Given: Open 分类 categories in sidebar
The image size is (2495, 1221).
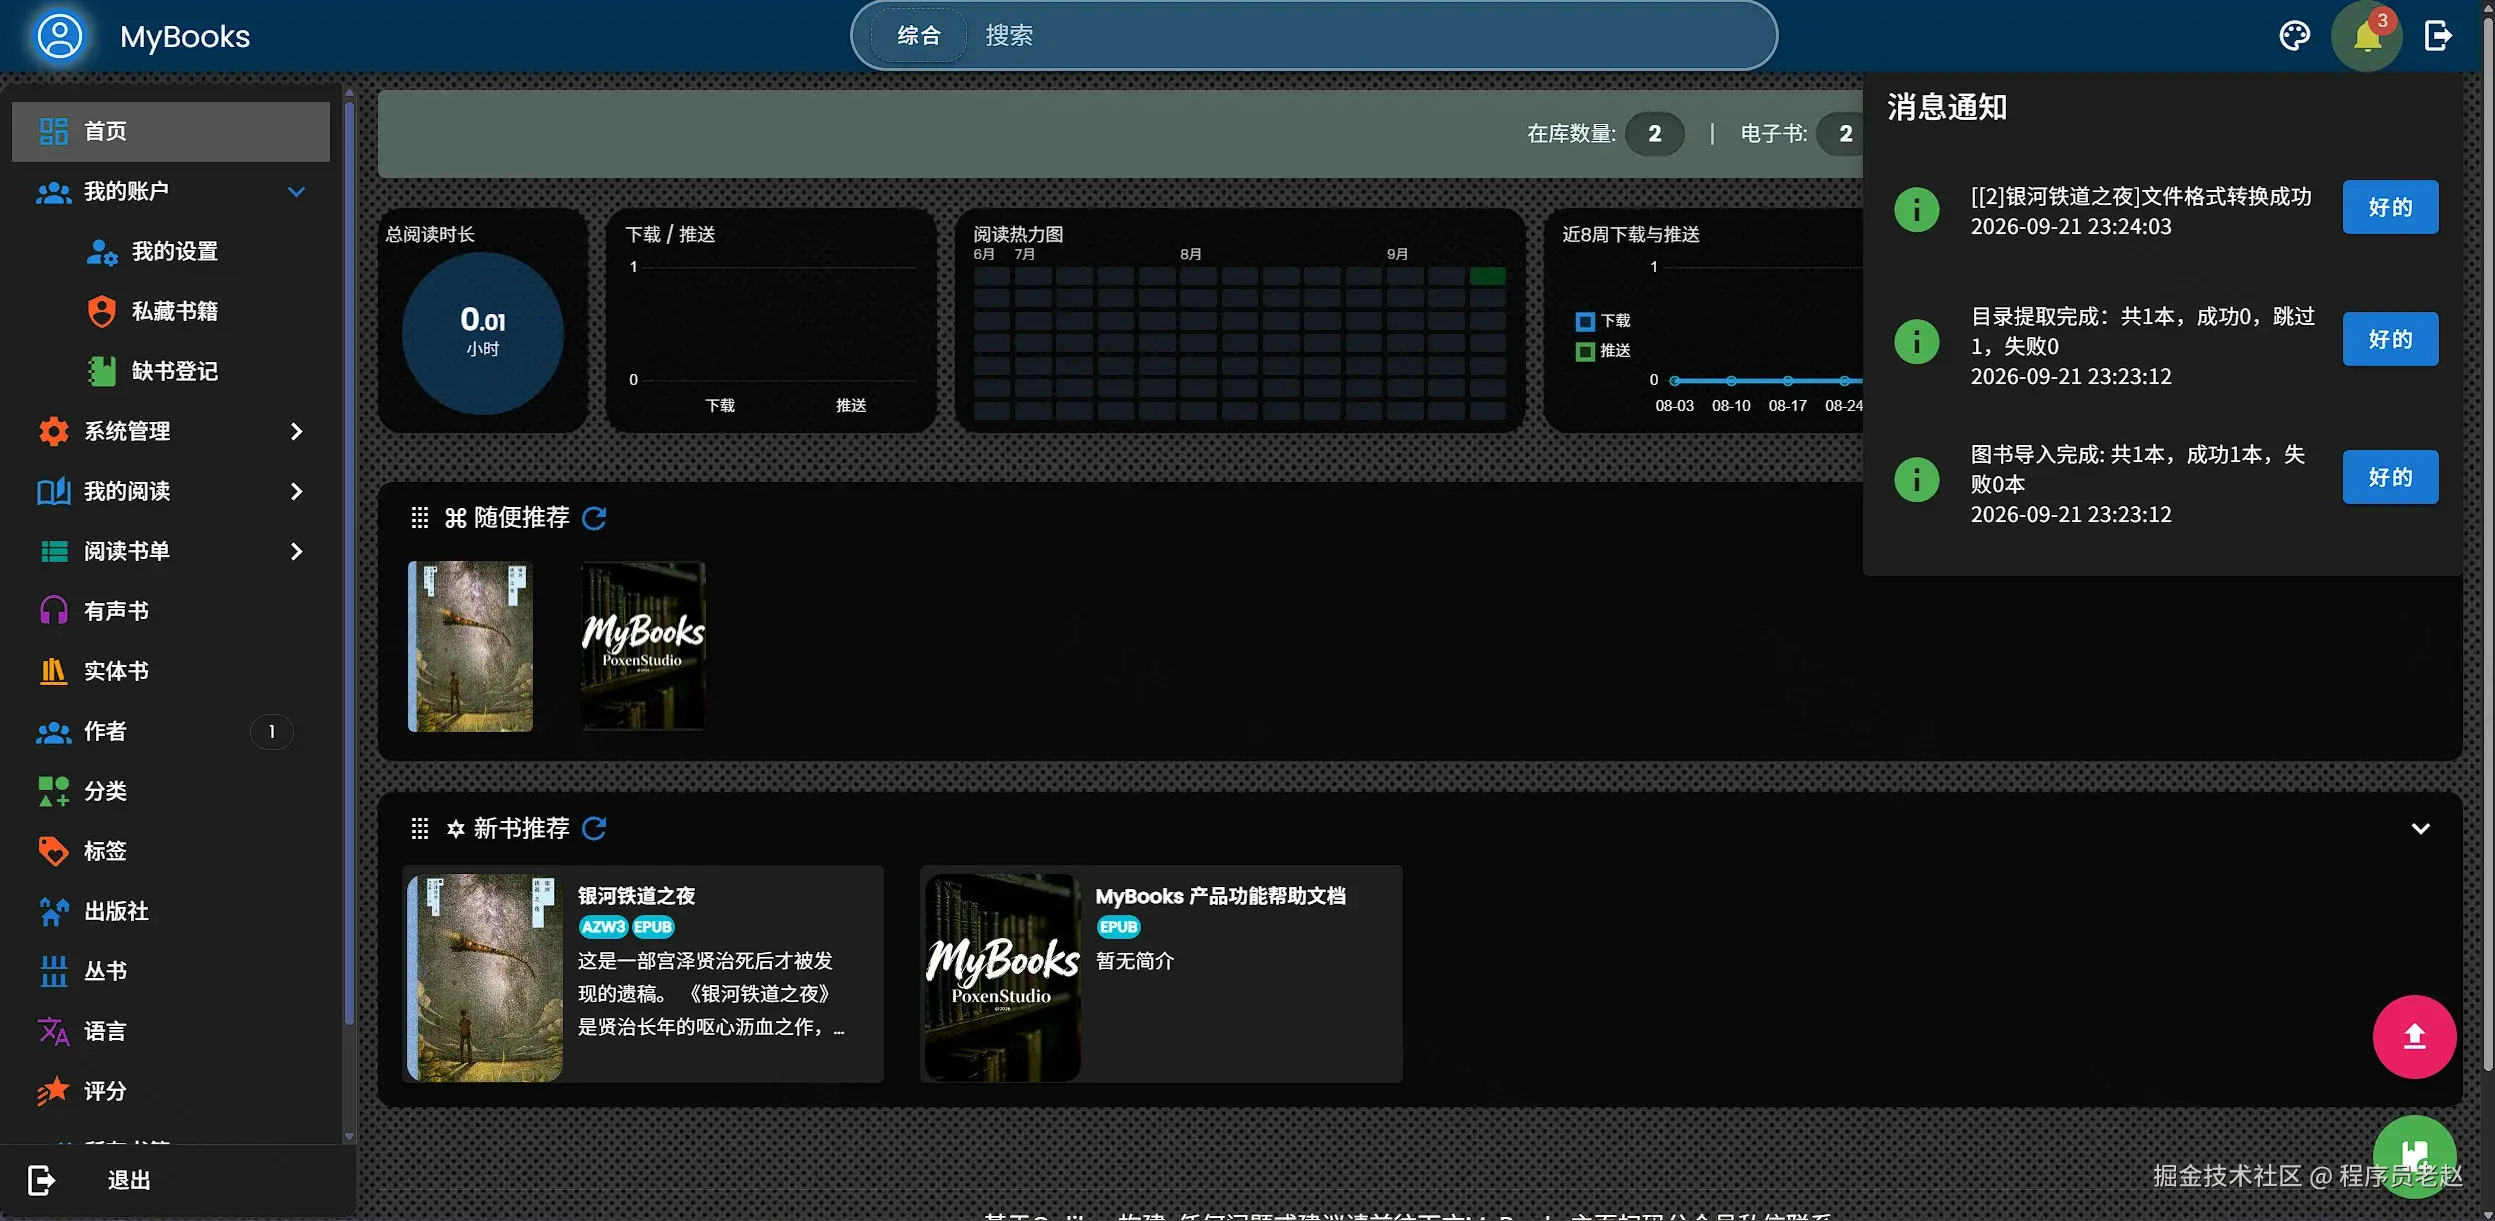Looking at the screenshot, I should pyautogui.click(x=170, y=791).
